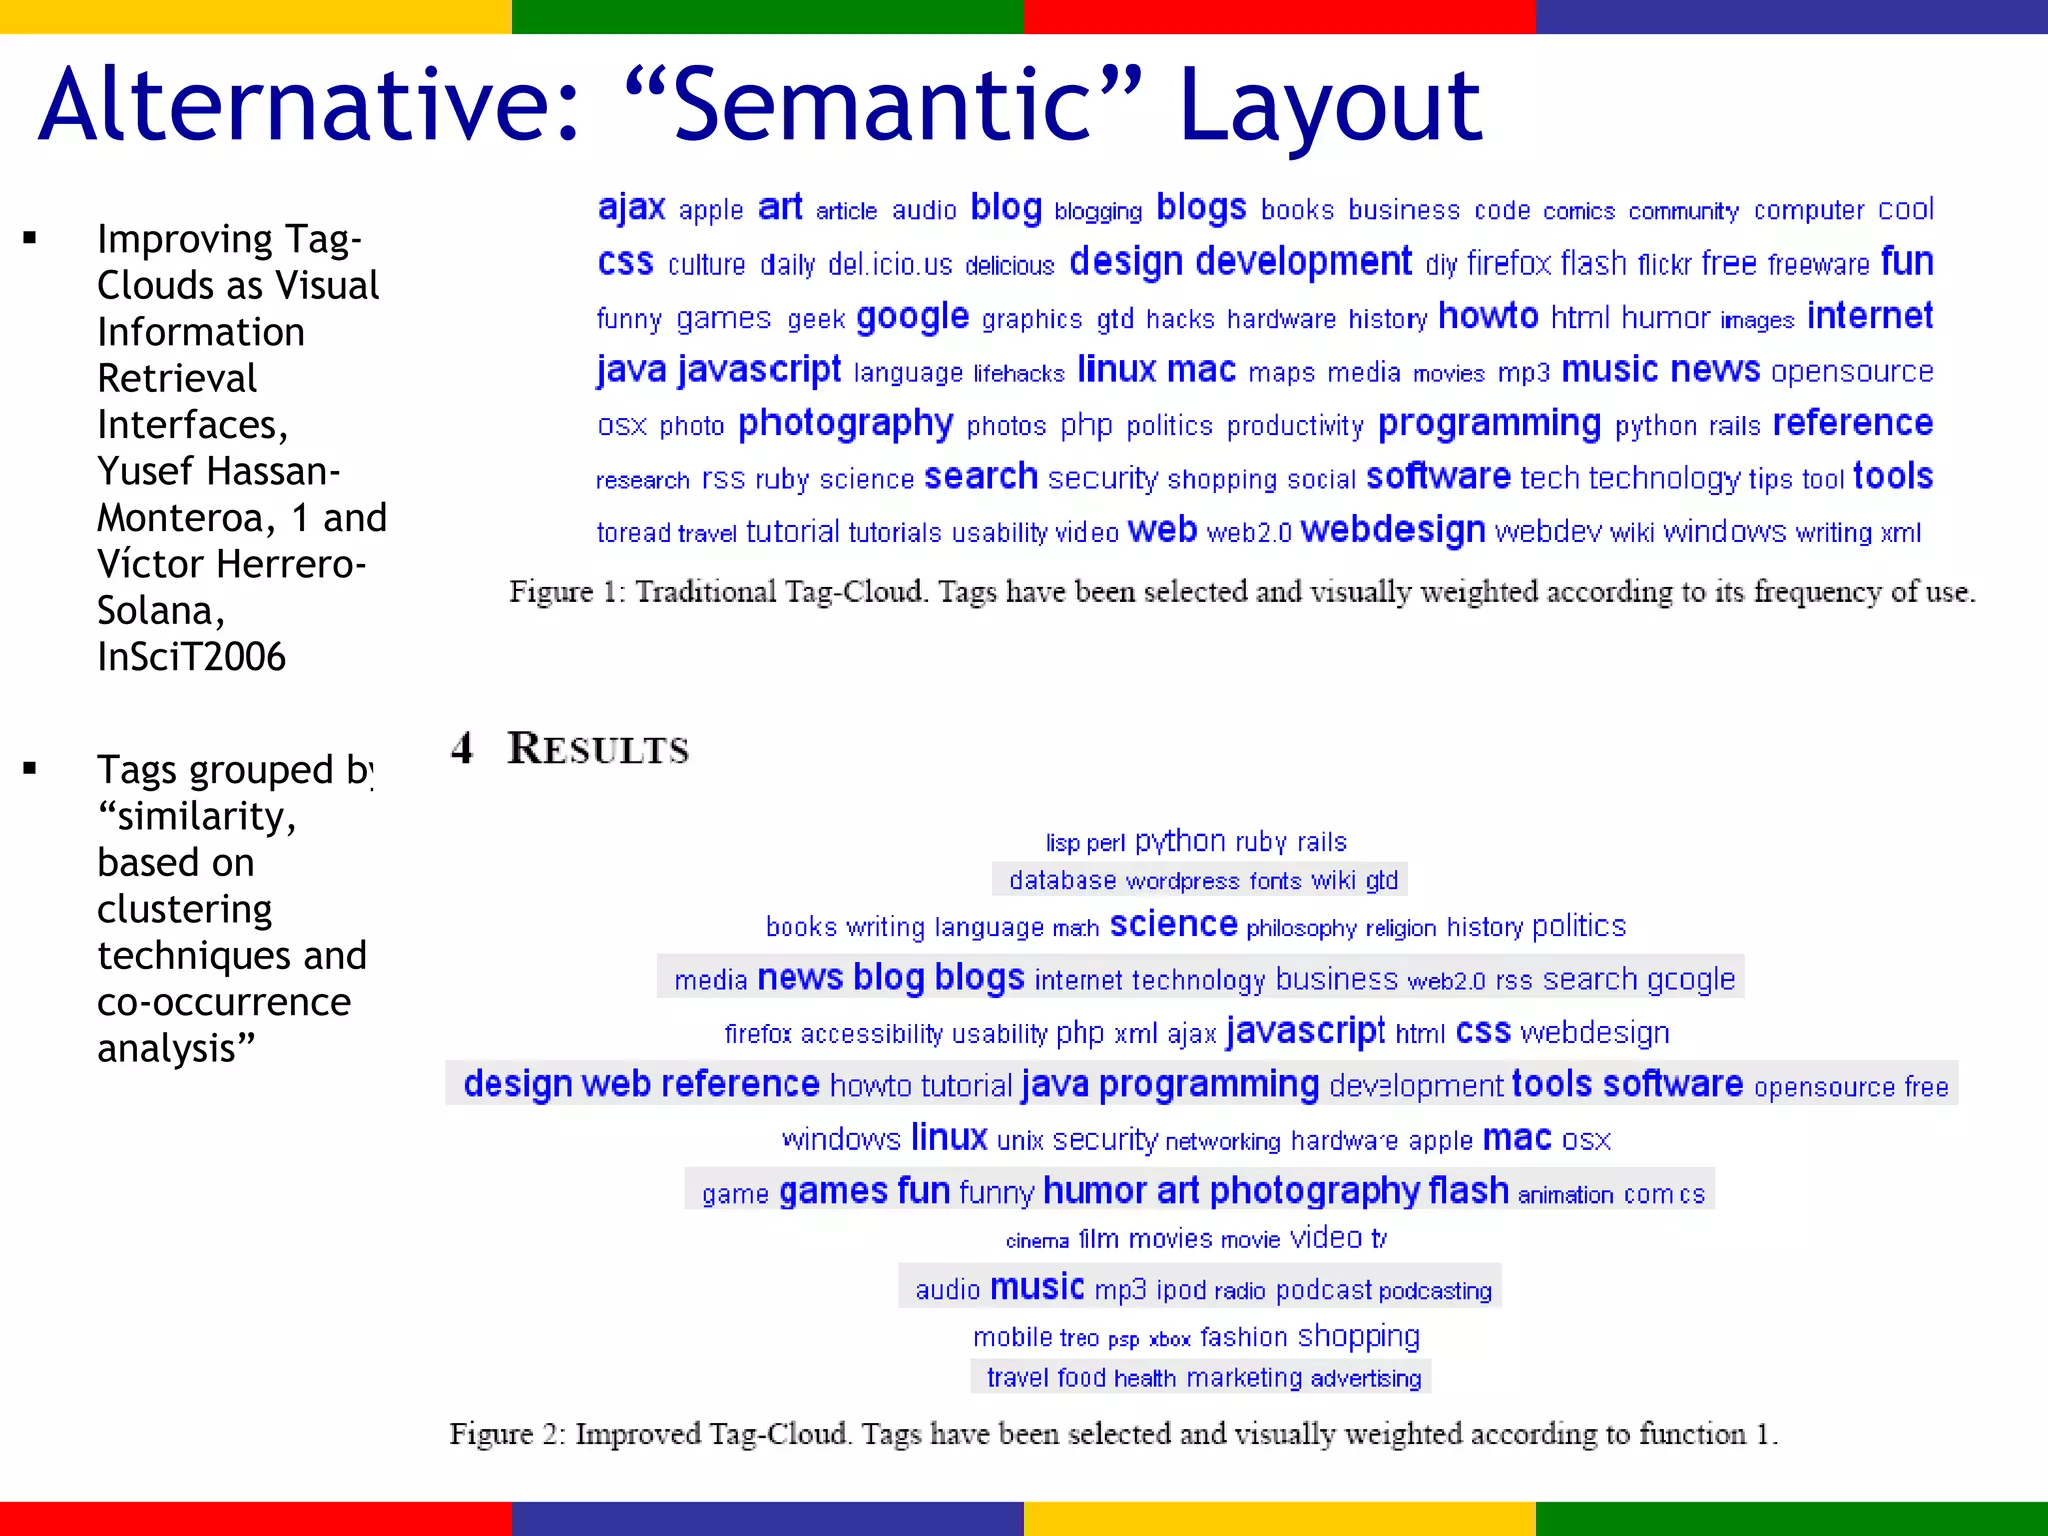2048x1536 pixels.
Task: Click the "webdev" tag
Action: [1548, 532]
